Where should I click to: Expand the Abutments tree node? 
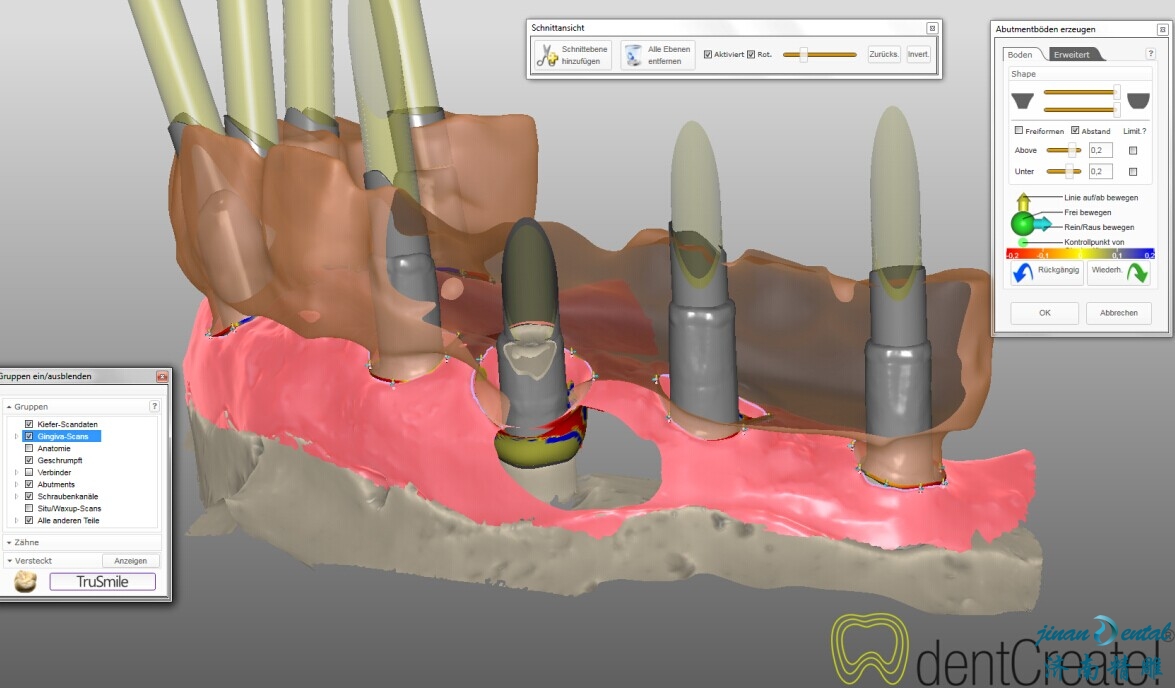[16, 484]
